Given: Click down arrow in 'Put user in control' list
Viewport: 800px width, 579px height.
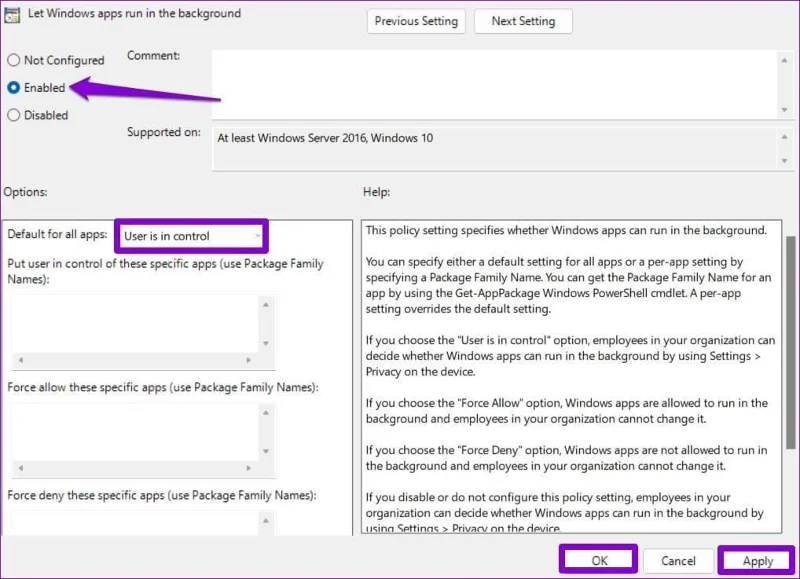Looking at the screenshot, I should pyautogui.click(x=266, y=343).
